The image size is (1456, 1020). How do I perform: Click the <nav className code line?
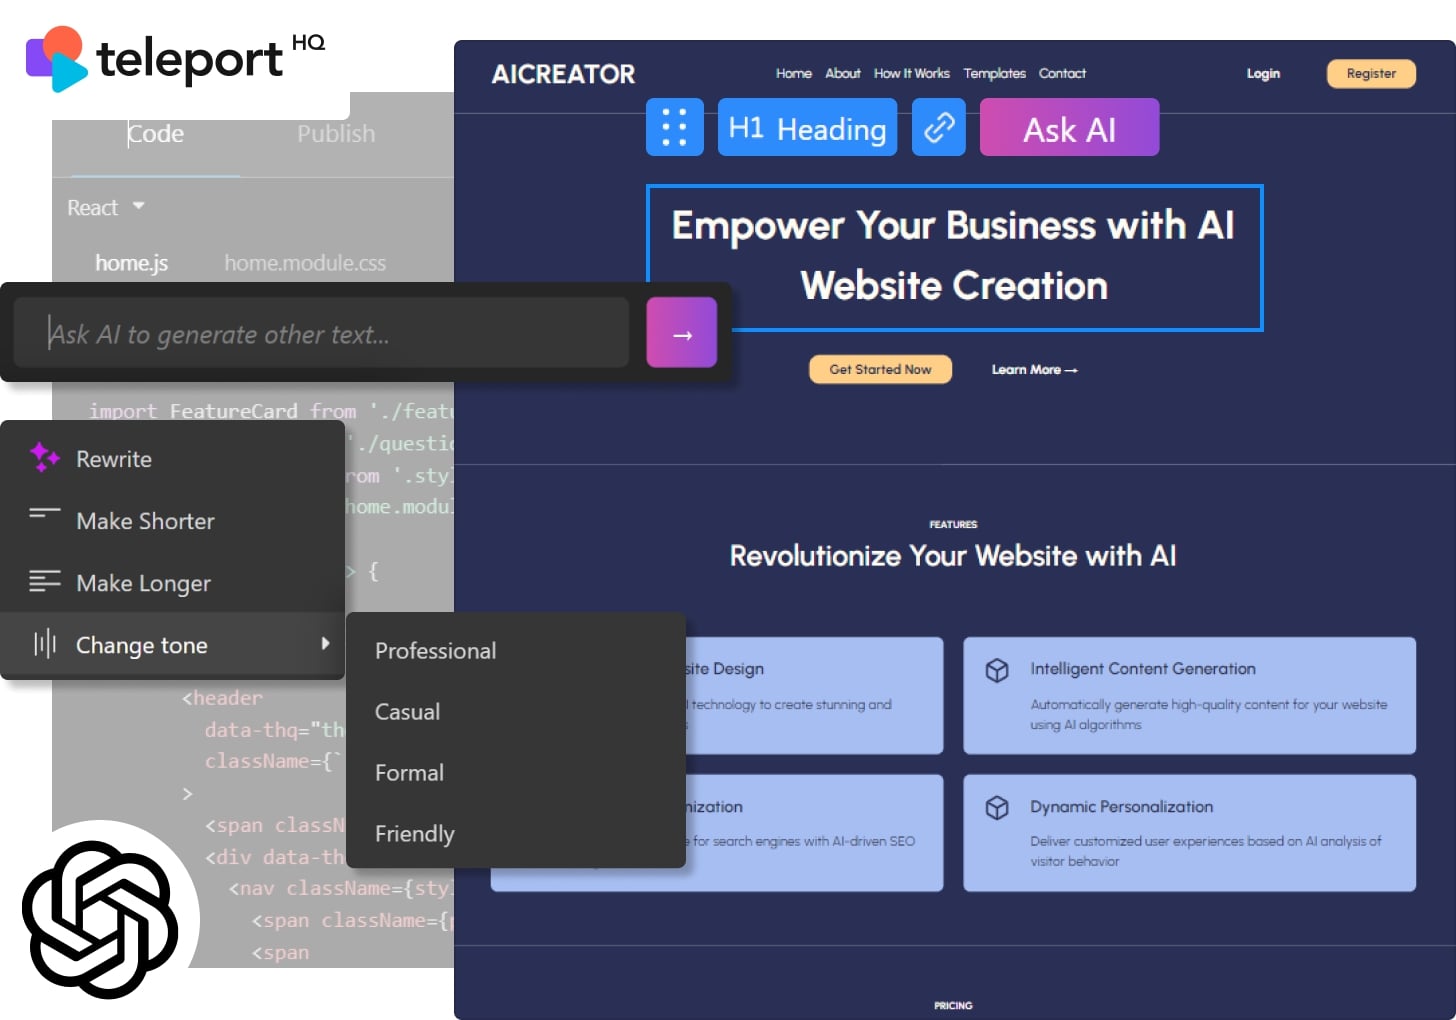[341, 888]
